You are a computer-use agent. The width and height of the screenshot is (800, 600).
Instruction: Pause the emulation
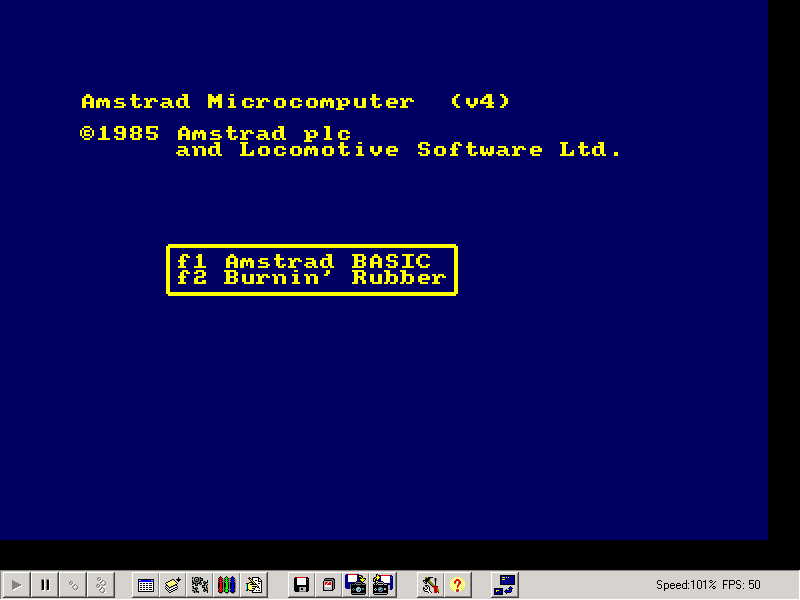click(45, 585)
